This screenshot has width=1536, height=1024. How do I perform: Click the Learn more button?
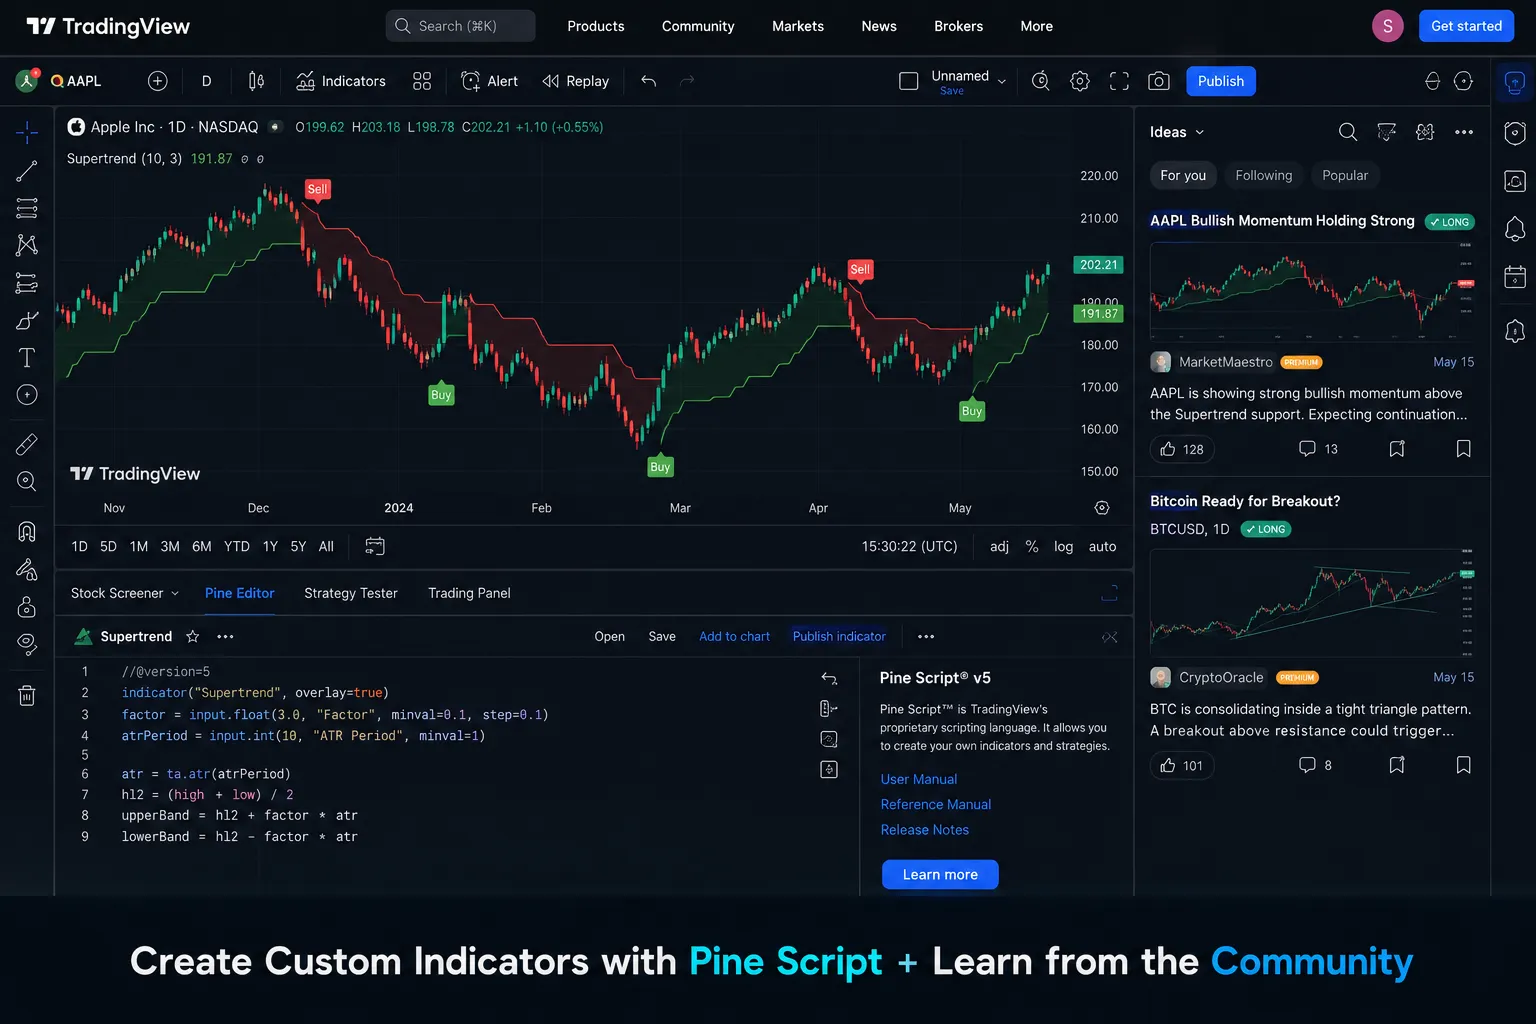(x=940, y=874)
